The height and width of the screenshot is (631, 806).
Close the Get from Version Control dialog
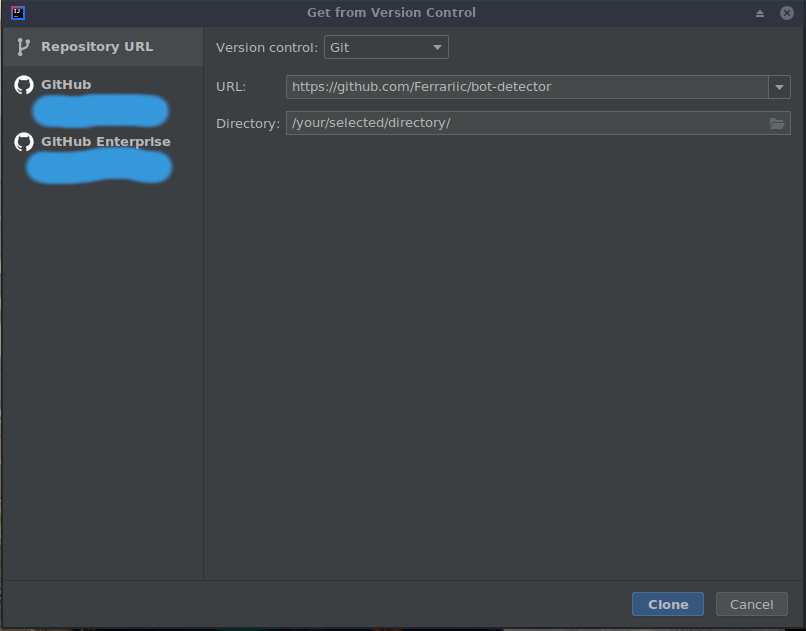tap(786, 13)
